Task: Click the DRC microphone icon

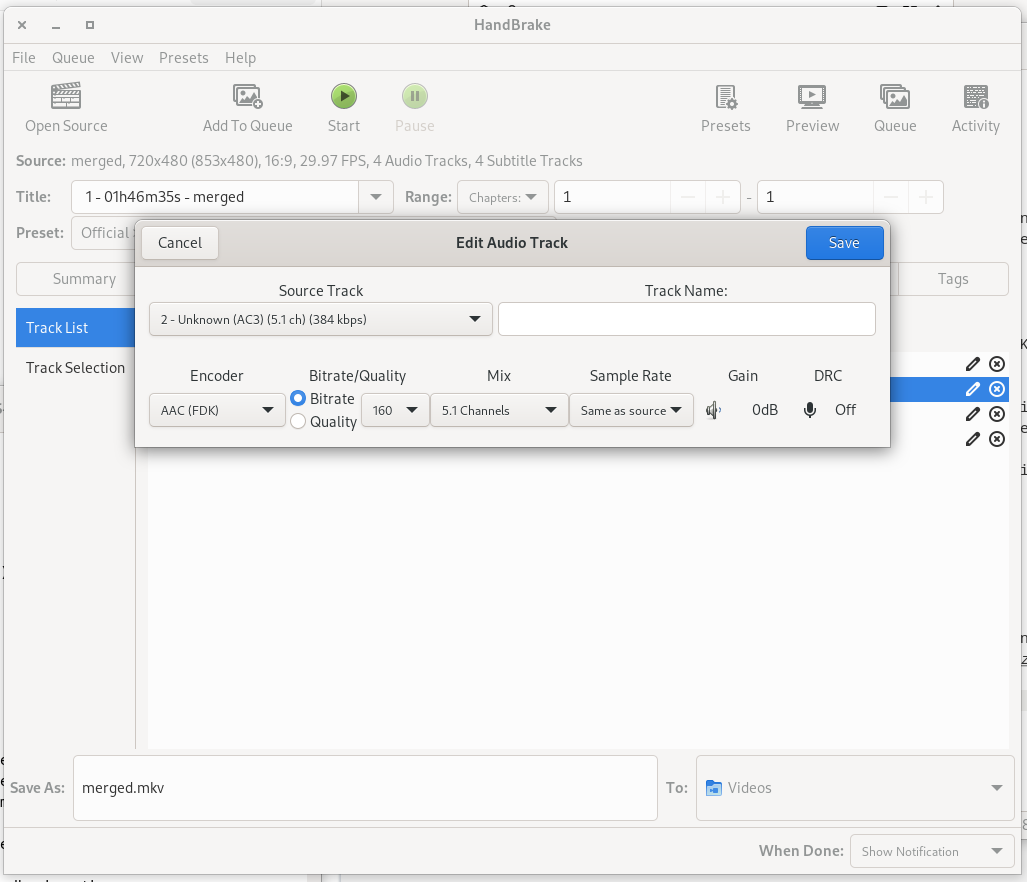Action: pyautogui.click(x=810, y=410)
